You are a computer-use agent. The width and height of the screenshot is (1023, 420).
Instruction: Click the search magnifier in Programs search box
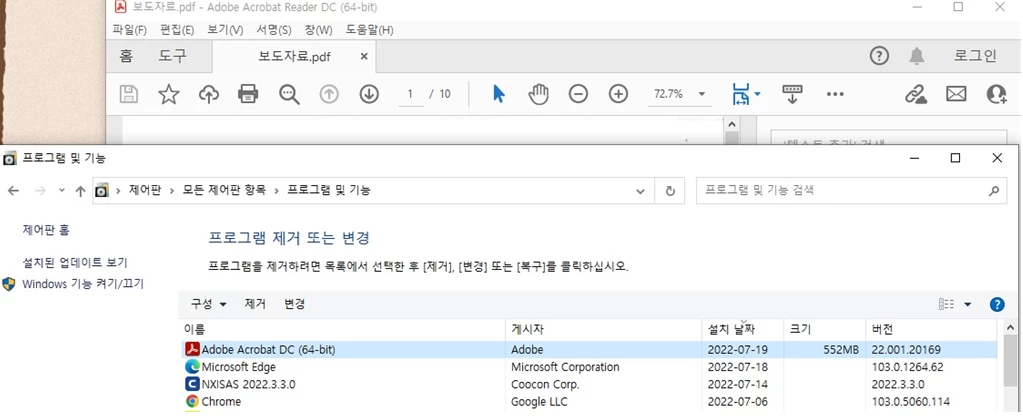click(x=994, y=191)
